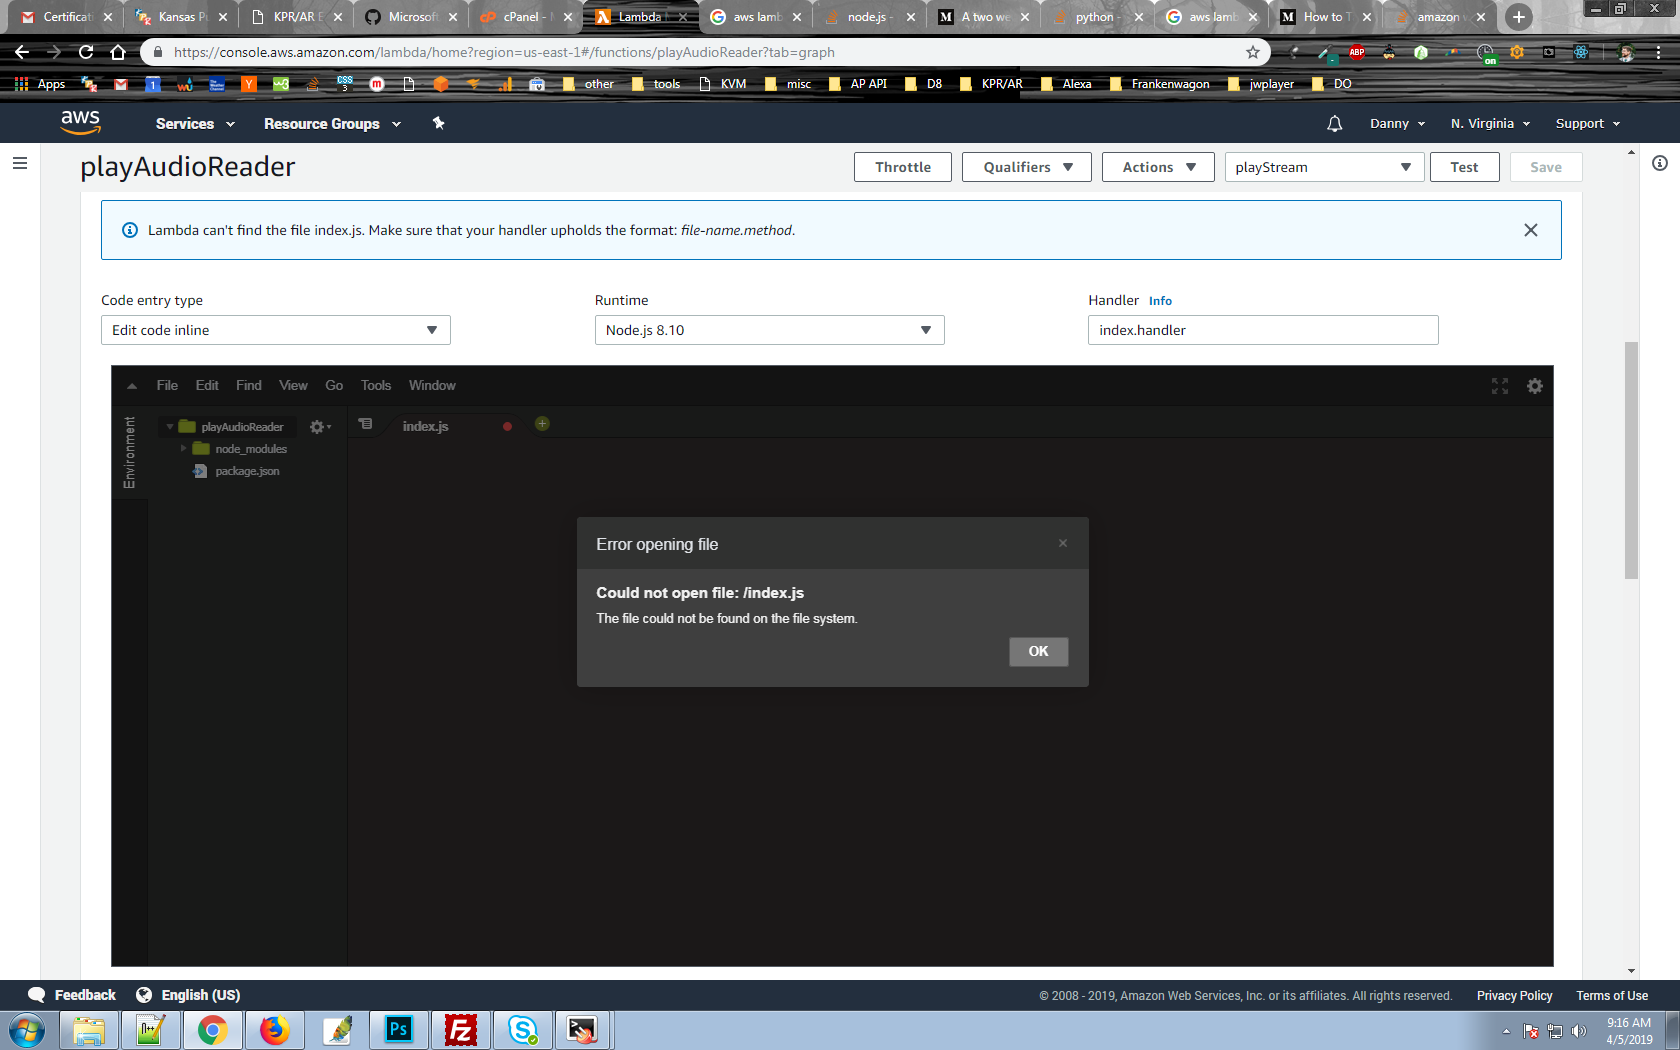Reload the browser page

(86, 52)
